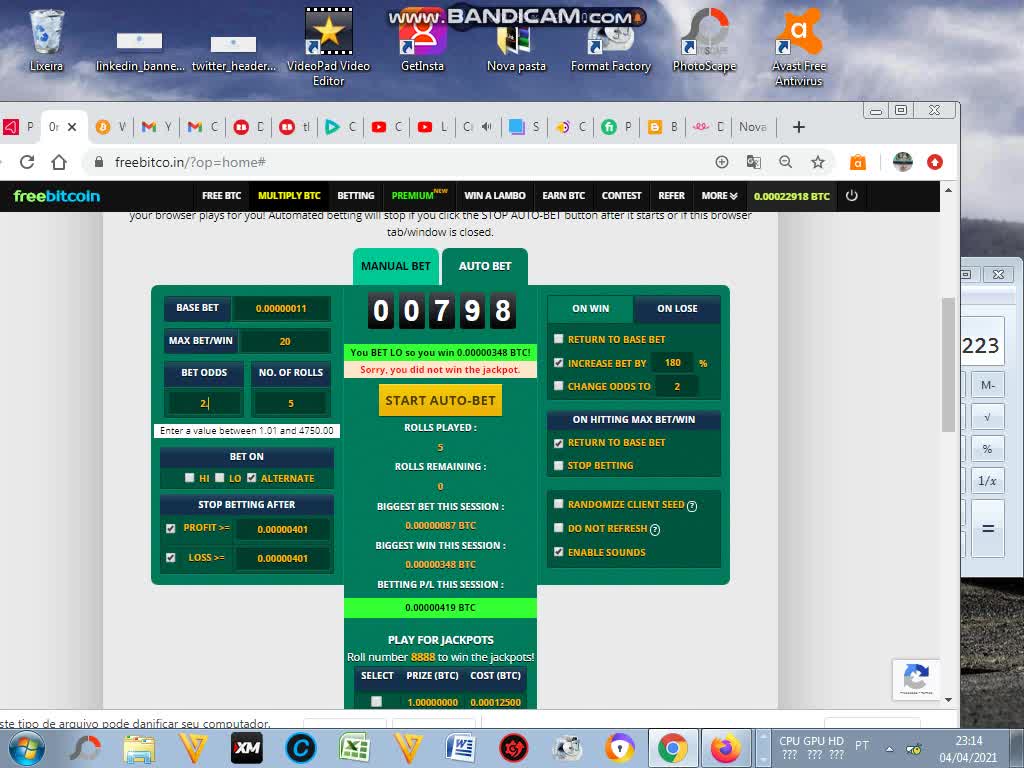Go to browser home page icon

(59, 162)
